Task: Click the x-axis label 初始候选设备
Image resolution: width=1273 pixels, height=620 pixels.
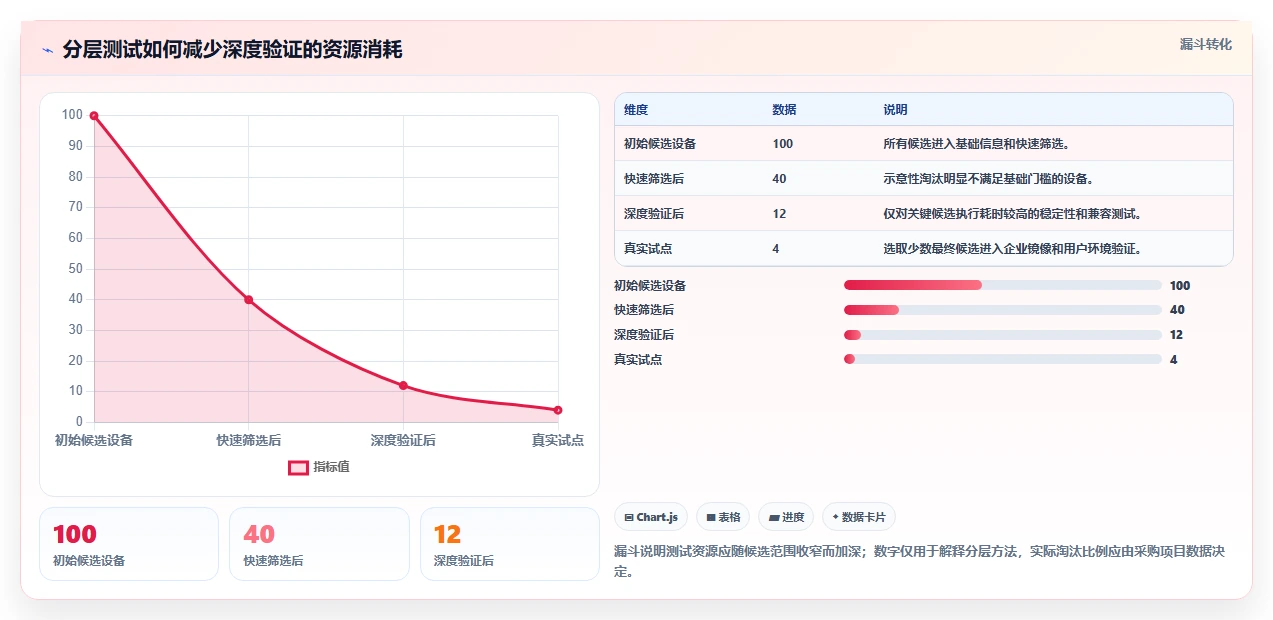Action: click(94, 440)
